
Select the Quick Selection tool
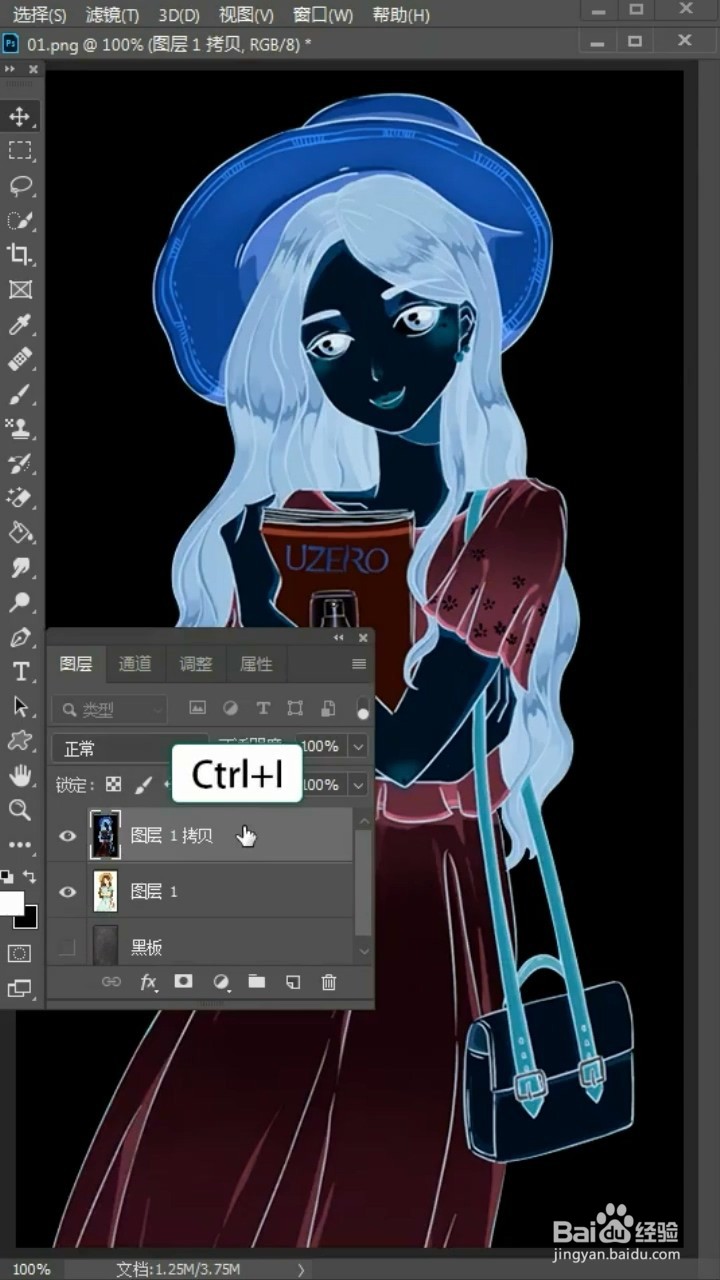(20, 221)
